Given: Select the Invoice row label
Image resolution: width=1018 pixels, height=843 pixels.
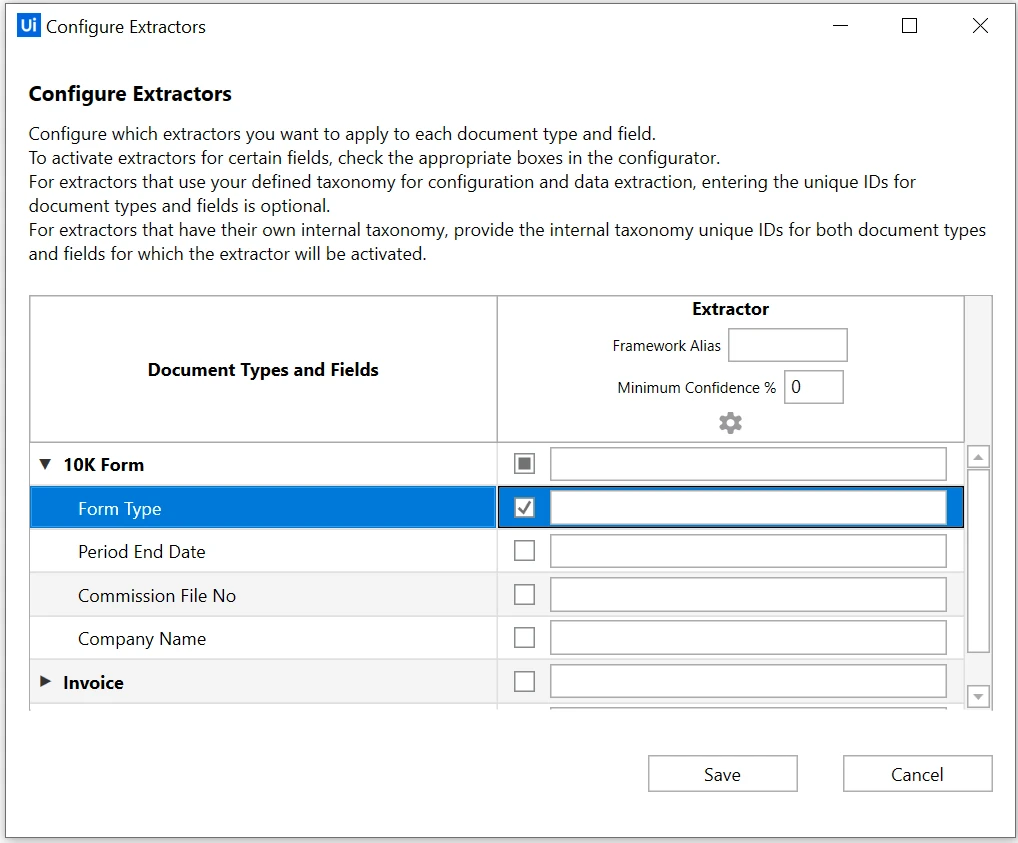Looking at the screenshot, I should 93,683.
